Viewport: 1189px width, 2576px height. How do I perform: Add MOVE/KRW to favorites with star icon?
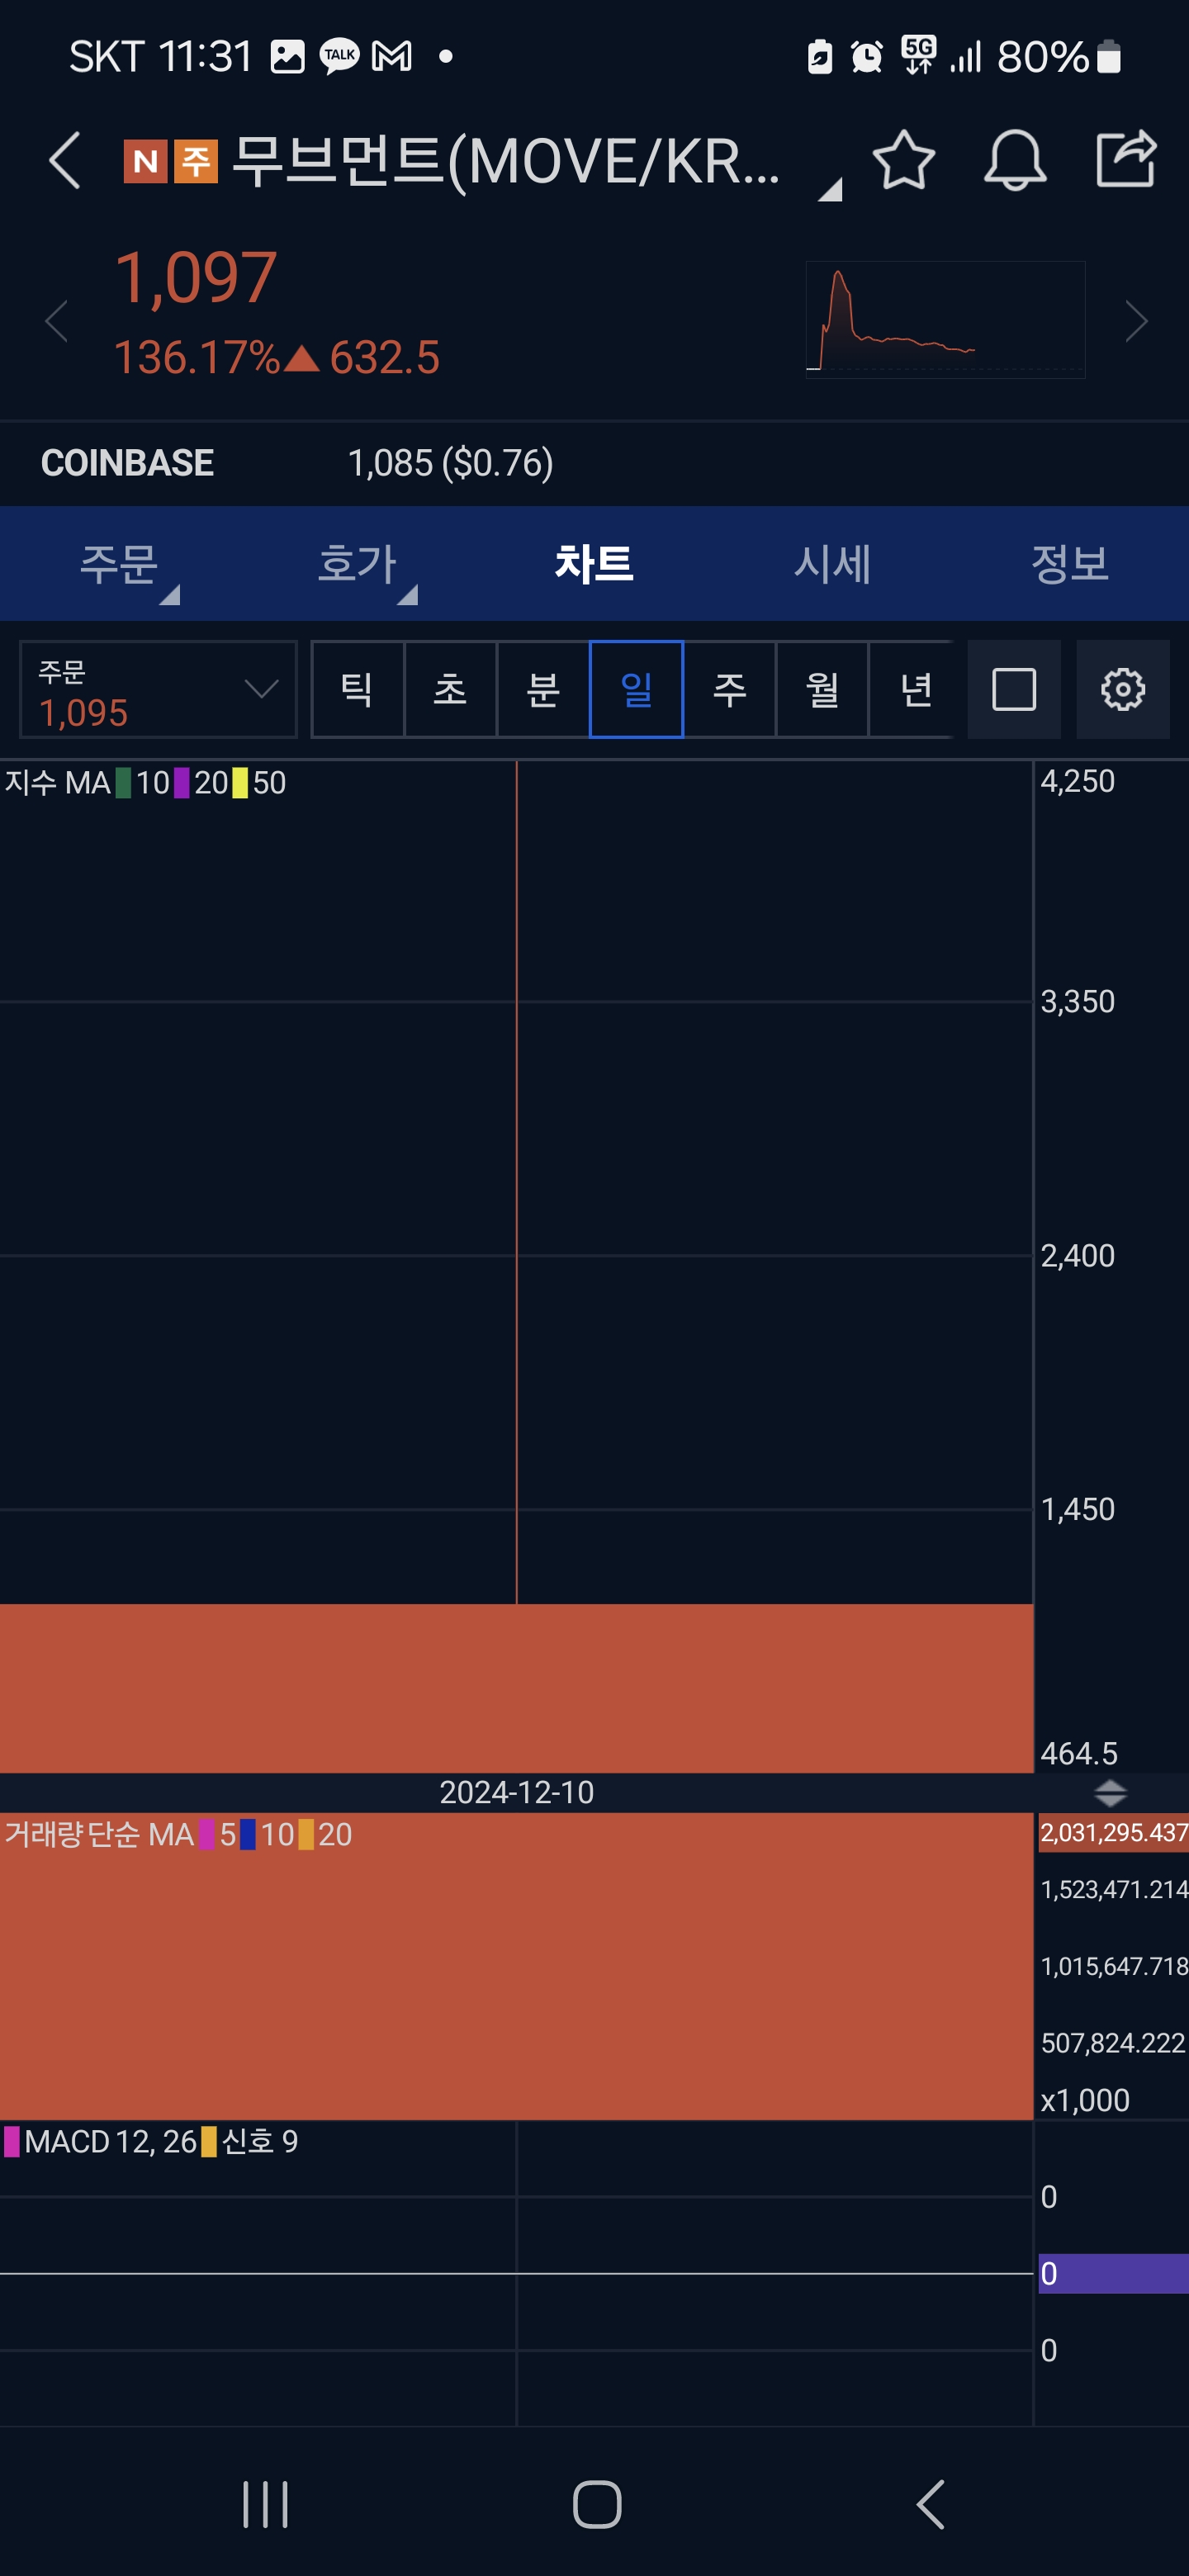903,160
